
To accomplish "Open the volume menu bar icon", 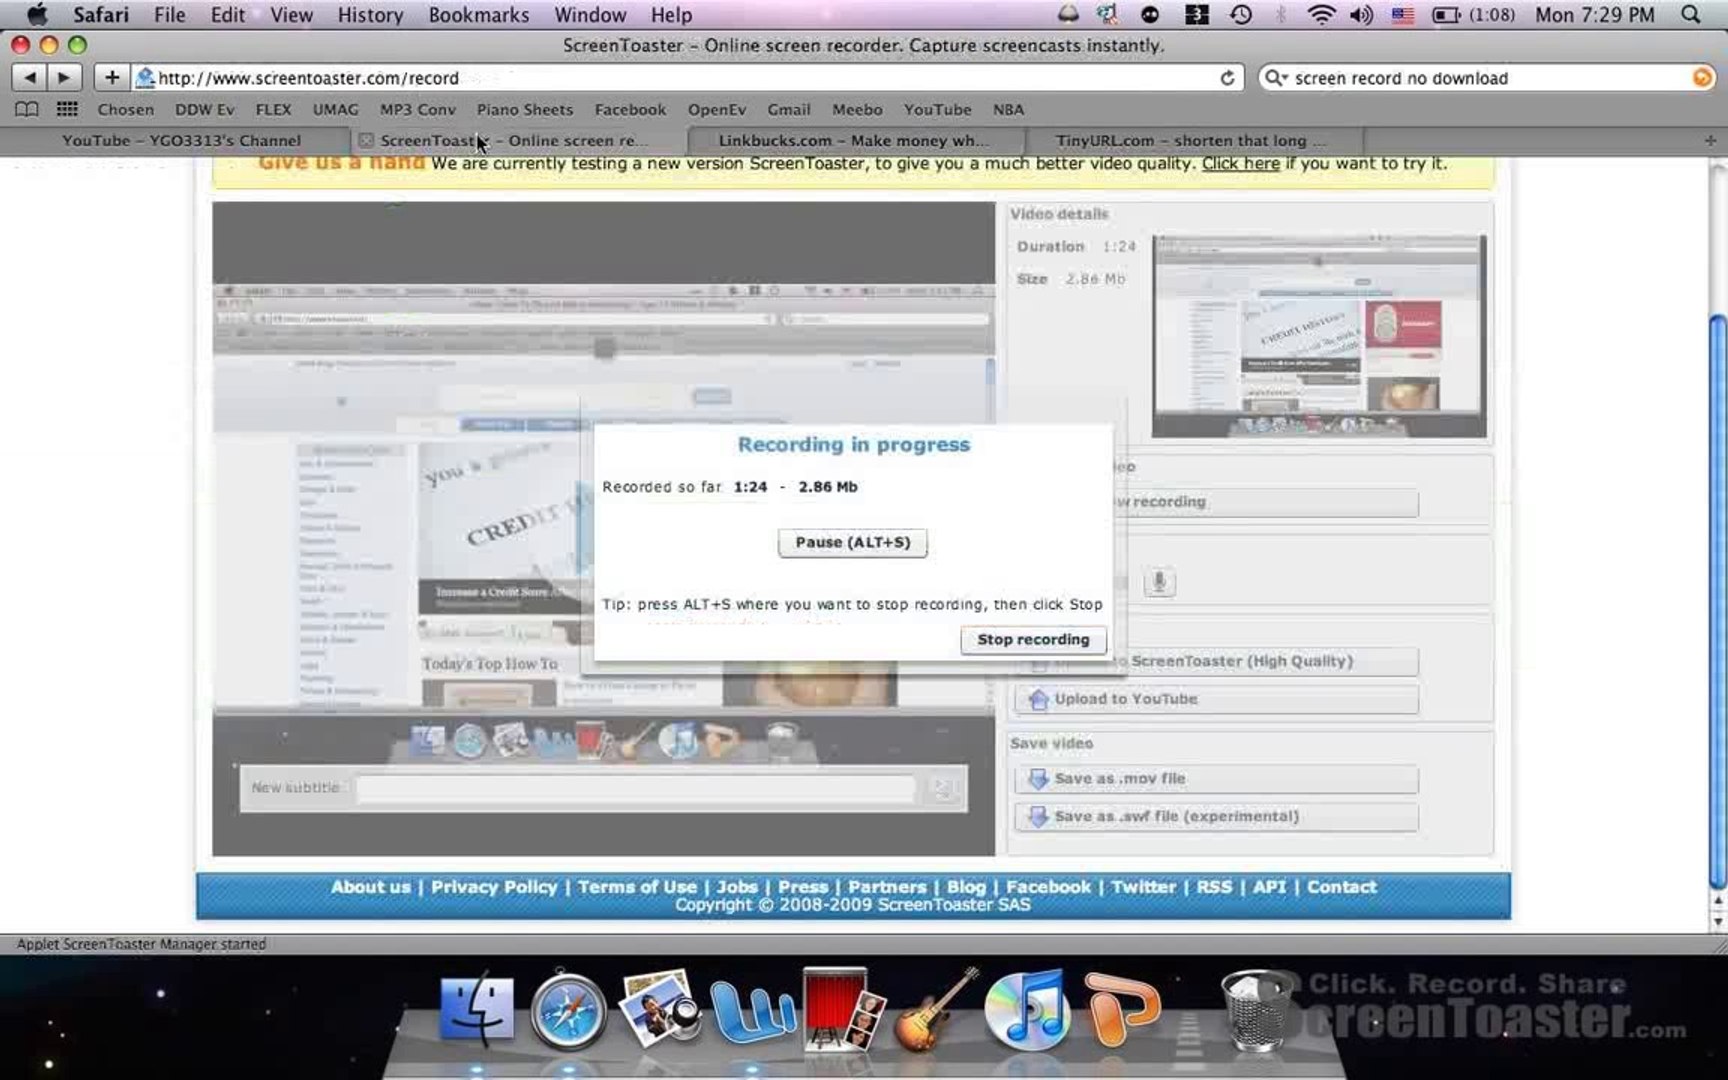I will point(1361,15).
